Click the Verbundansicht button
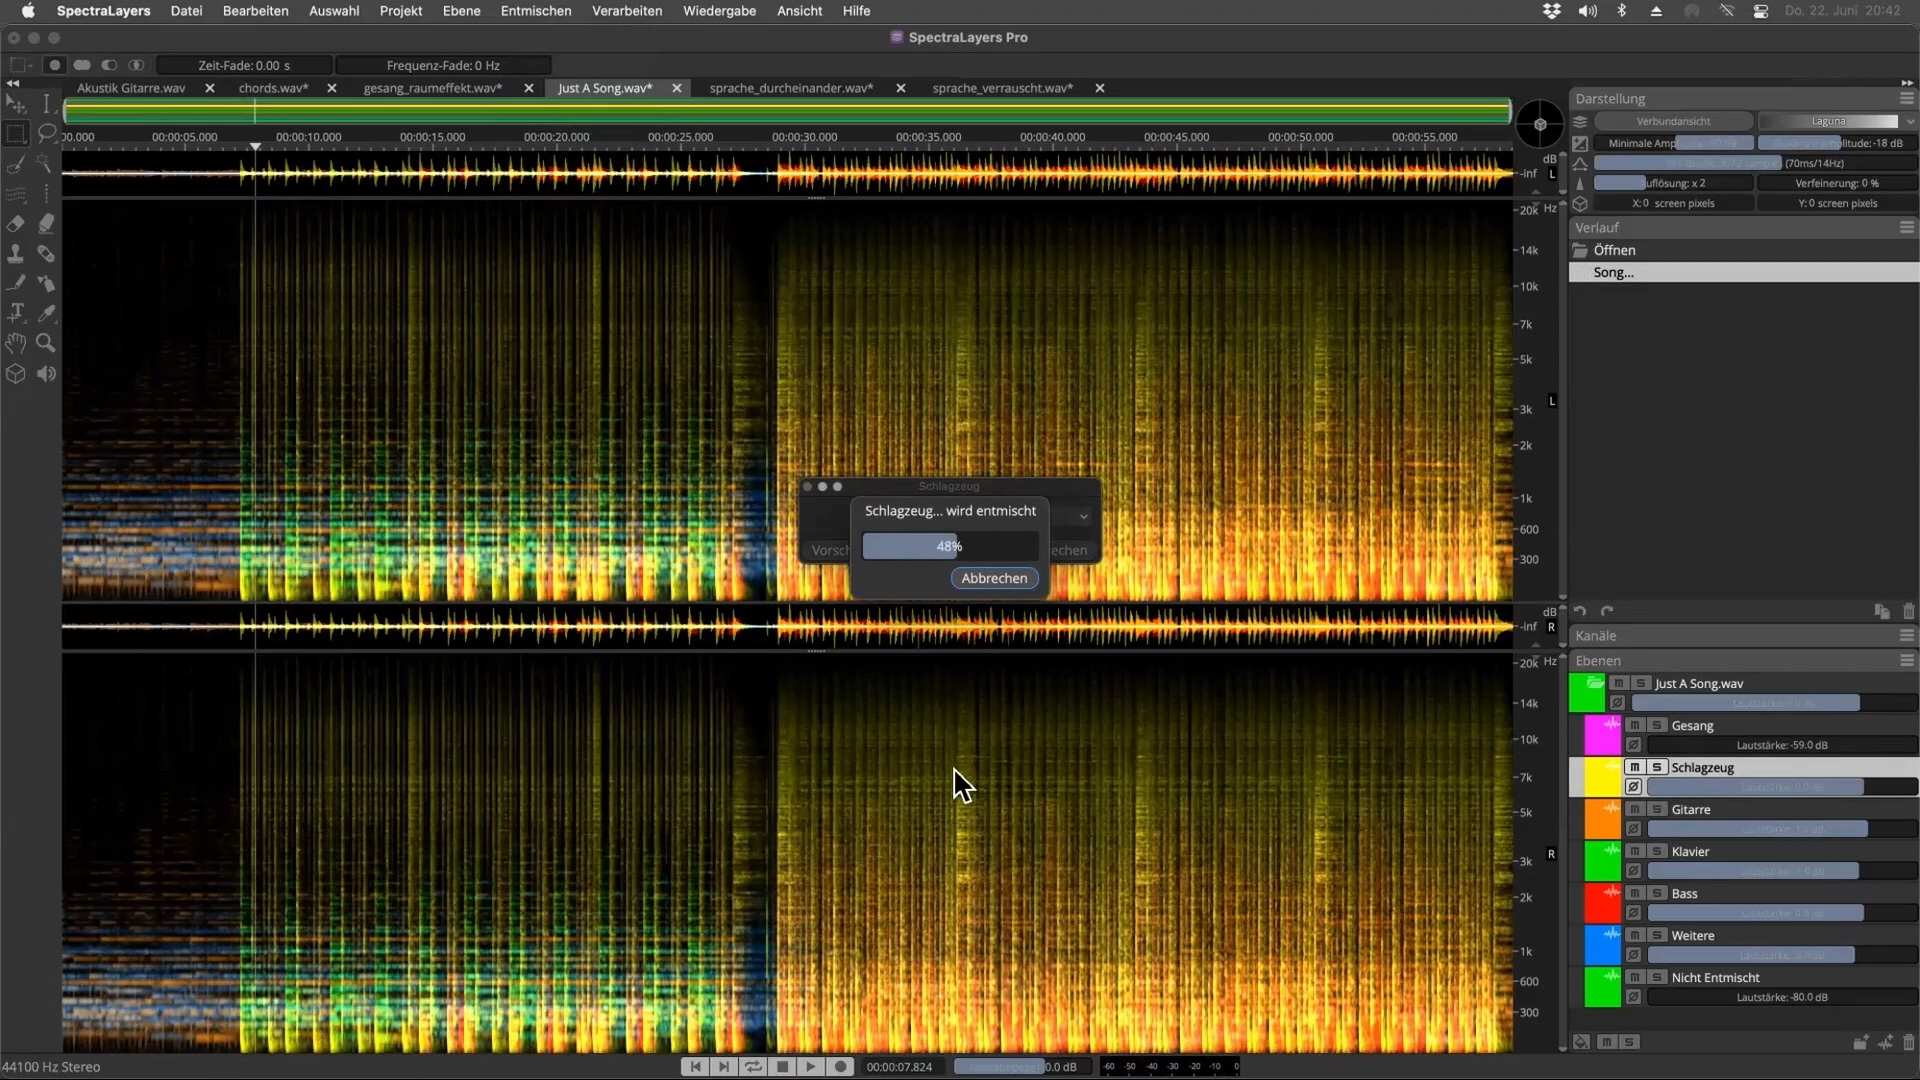1920x1080 pixels. pos(1673,121)
